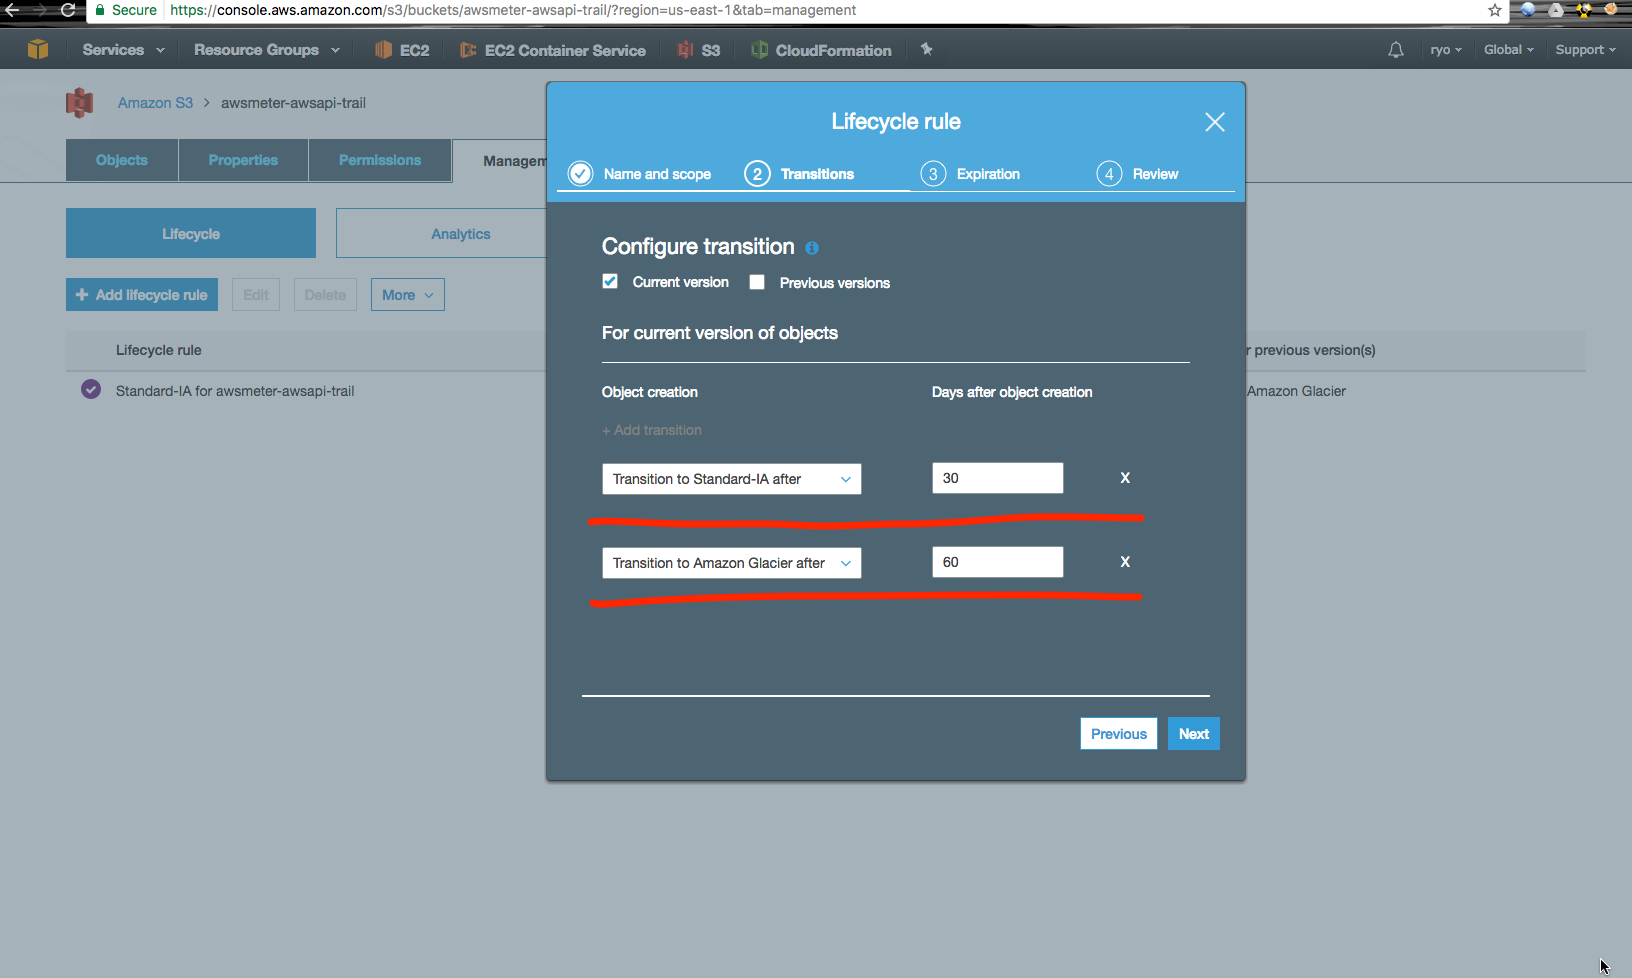The height and width of the screenshot is (978, 1632).
Task: Check the Previous versions checkbox
Action: coord(757,282)
